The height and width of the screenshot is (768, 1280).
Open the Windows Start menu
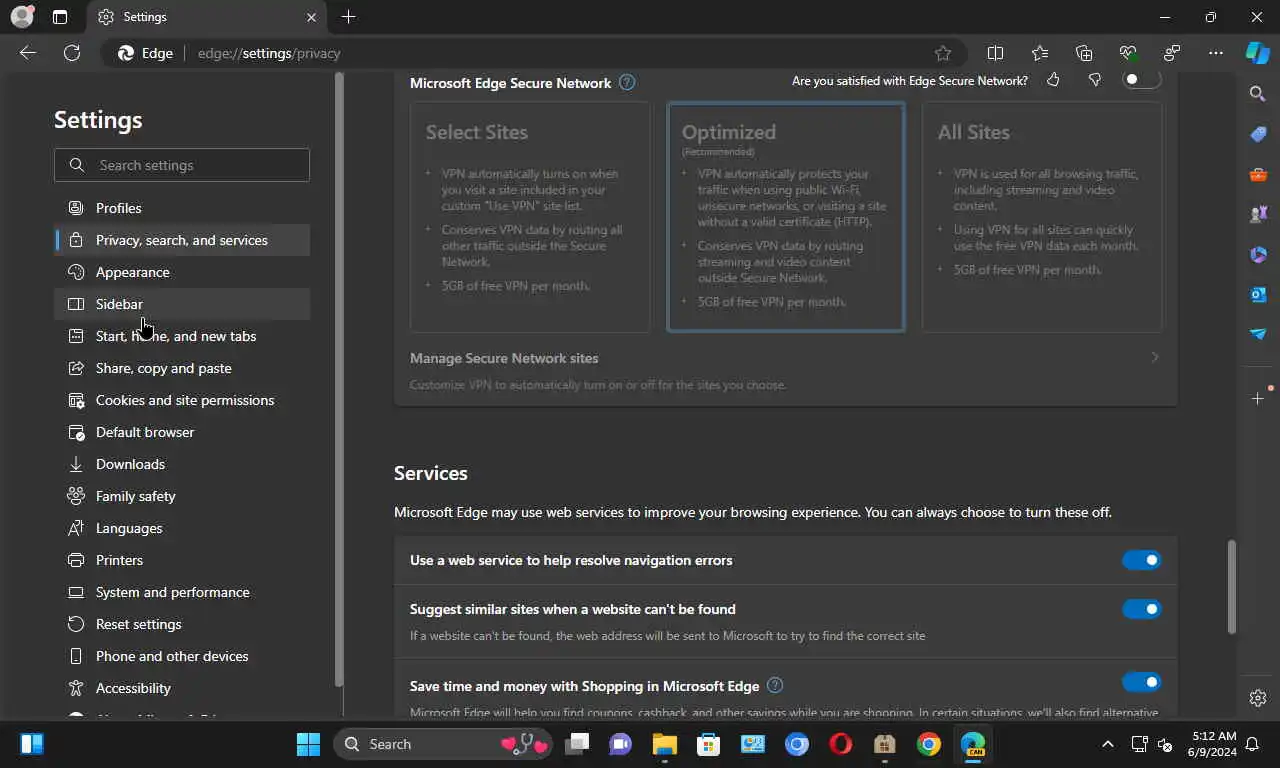[x=308, y=744]
